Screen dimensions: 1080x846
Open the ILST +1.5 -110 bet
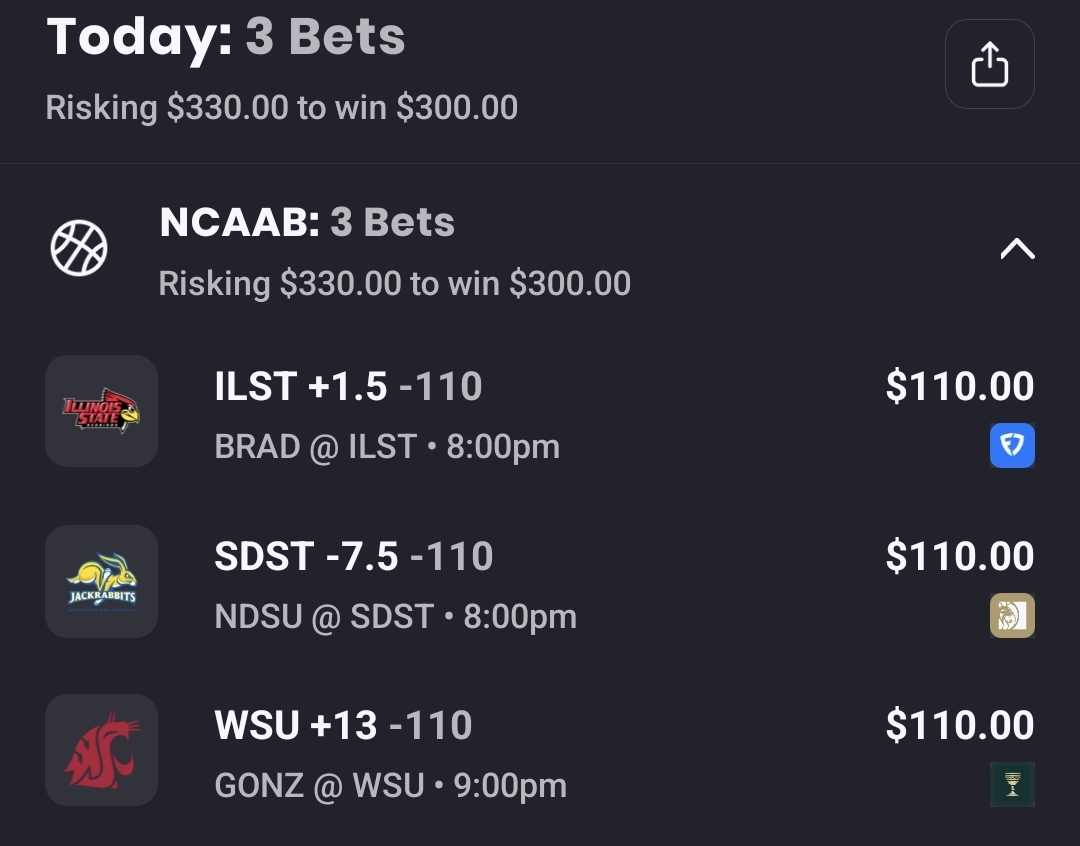coord(348,387)
